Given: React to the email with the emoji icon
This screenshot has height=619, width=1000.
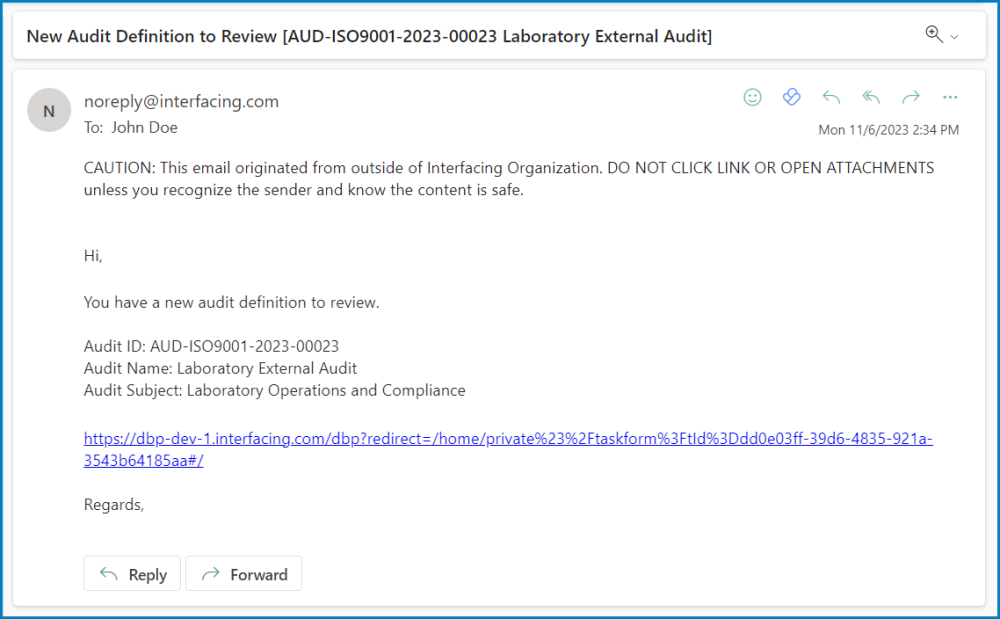Looking at the screenshot, I should [752, 97].
